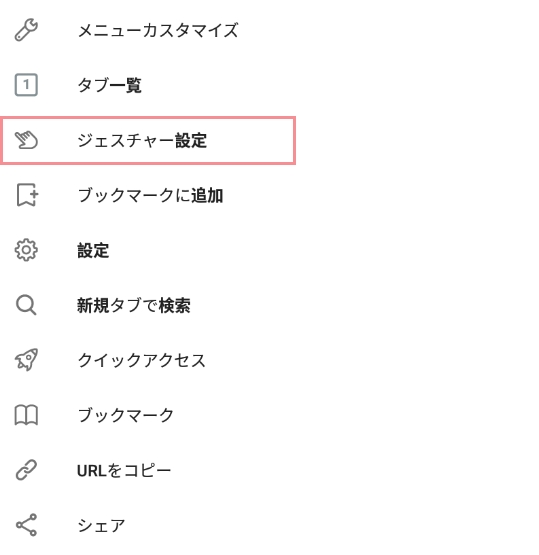Click the share nodes icon

26,525
